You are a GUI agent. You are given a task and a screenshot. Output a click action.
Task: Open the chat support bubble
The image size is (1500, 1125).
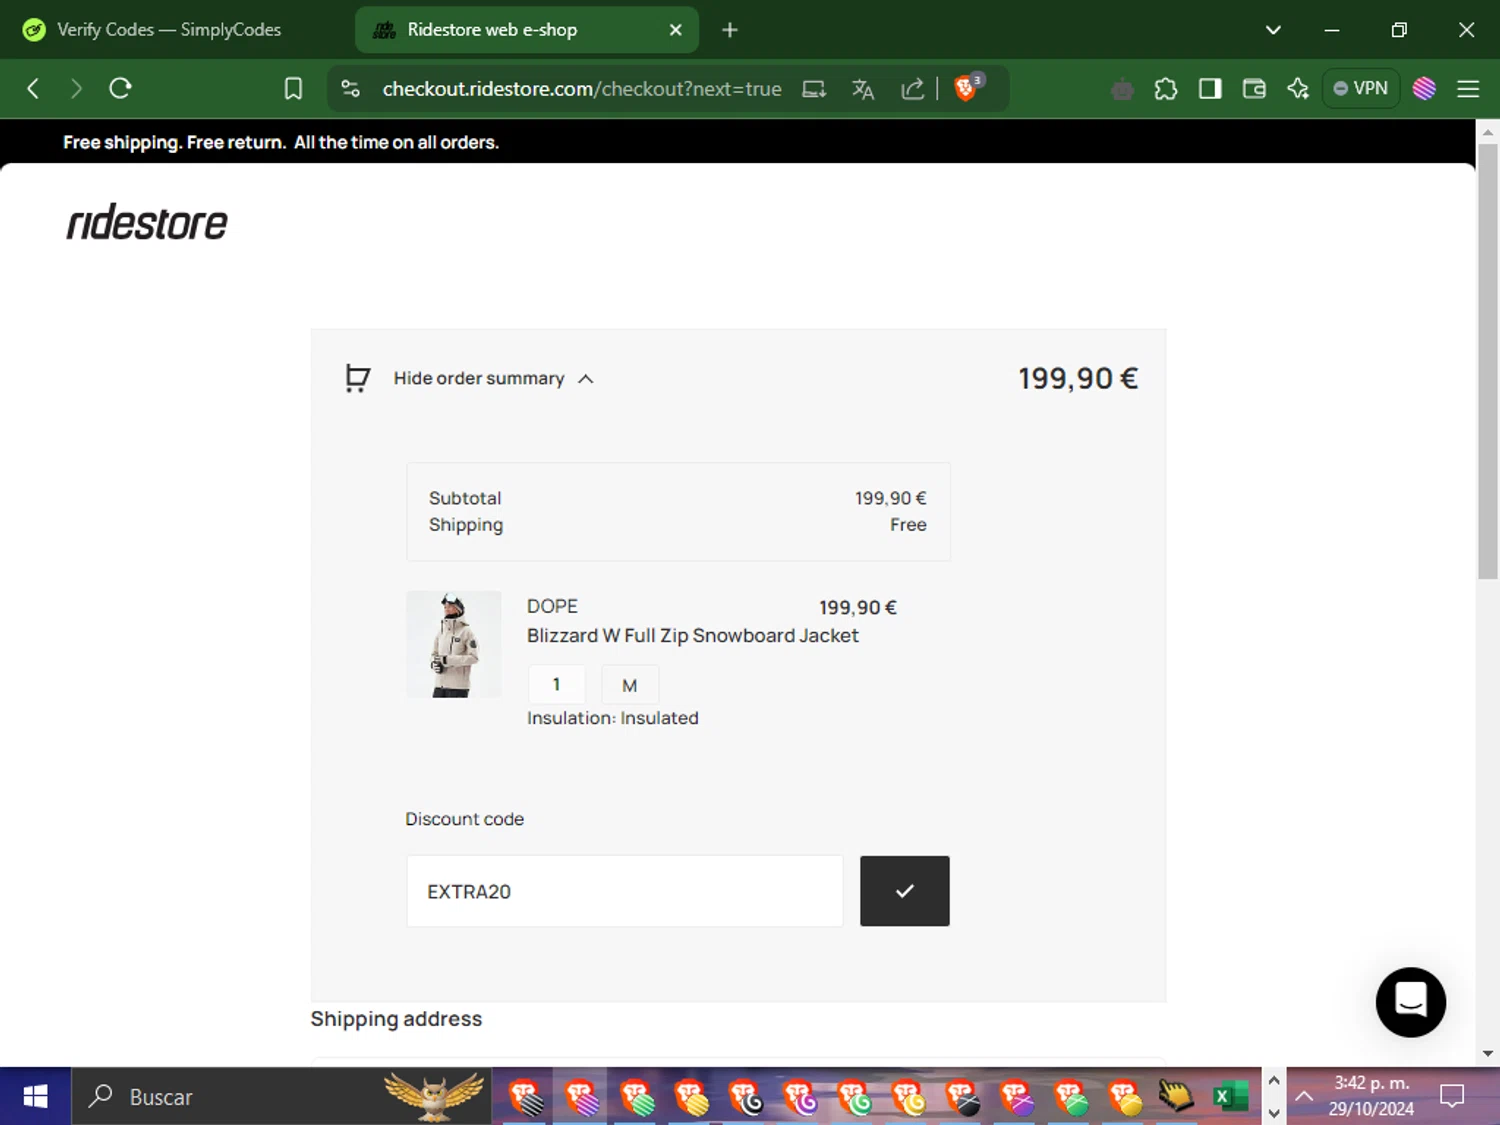(x=1411, y=1001)
